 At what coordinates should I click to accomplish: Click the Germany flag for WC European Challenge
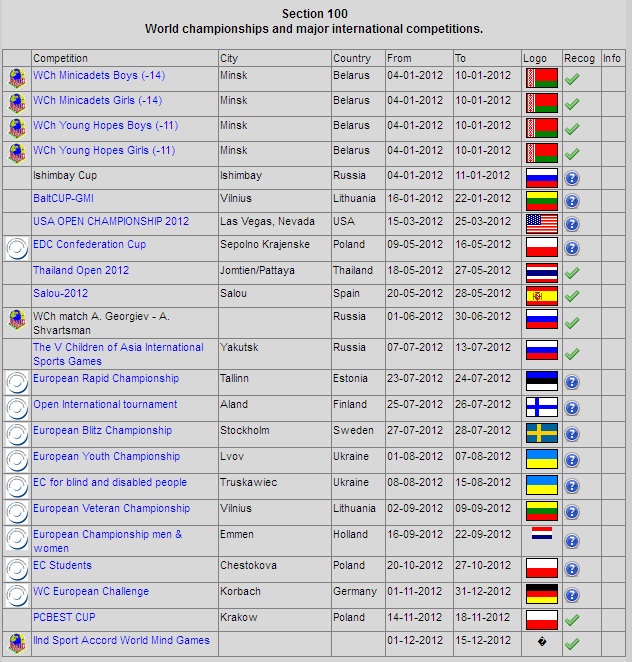pyautogui.click(x=541, y=594)
